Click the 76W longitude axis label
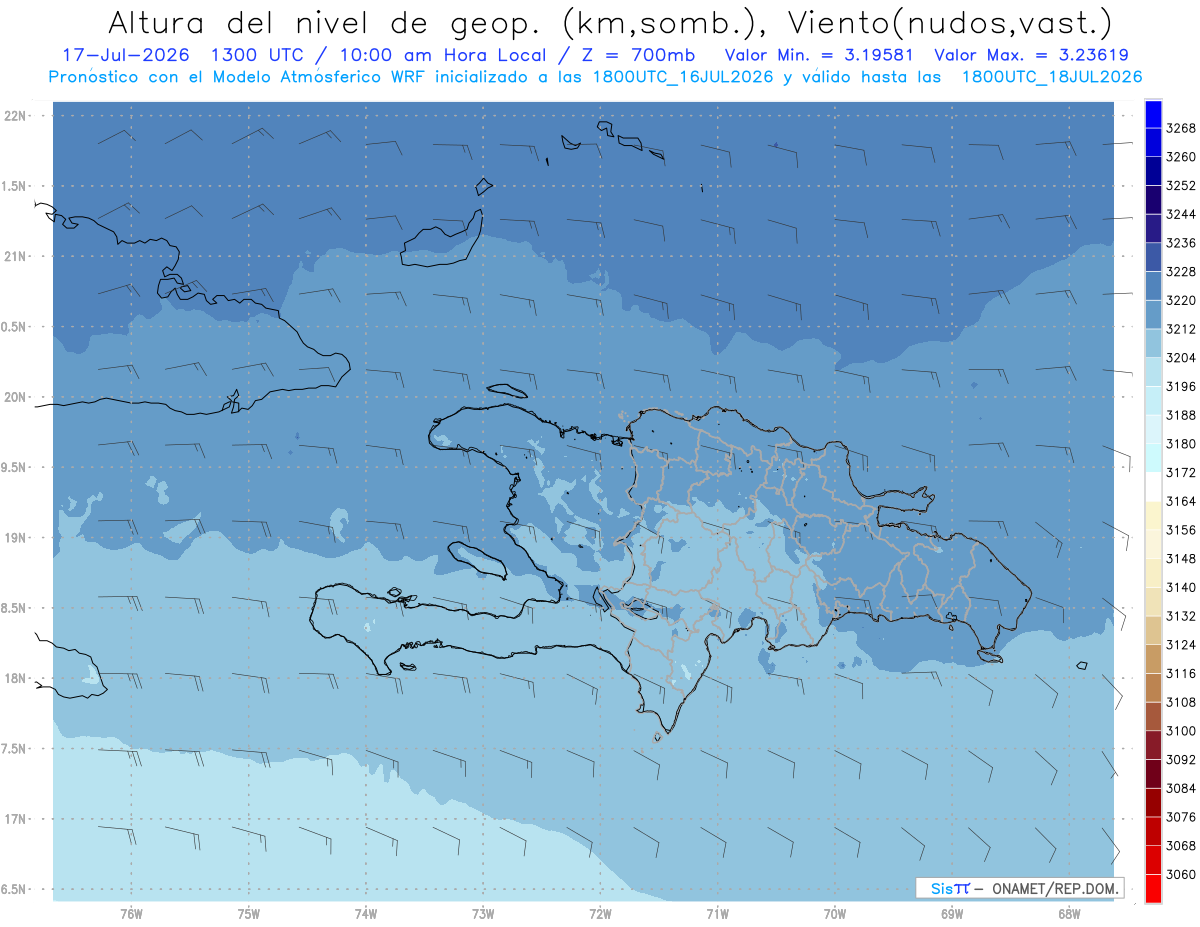The width and height of the screenshot is (1200, 927). (x=131, y=914)
